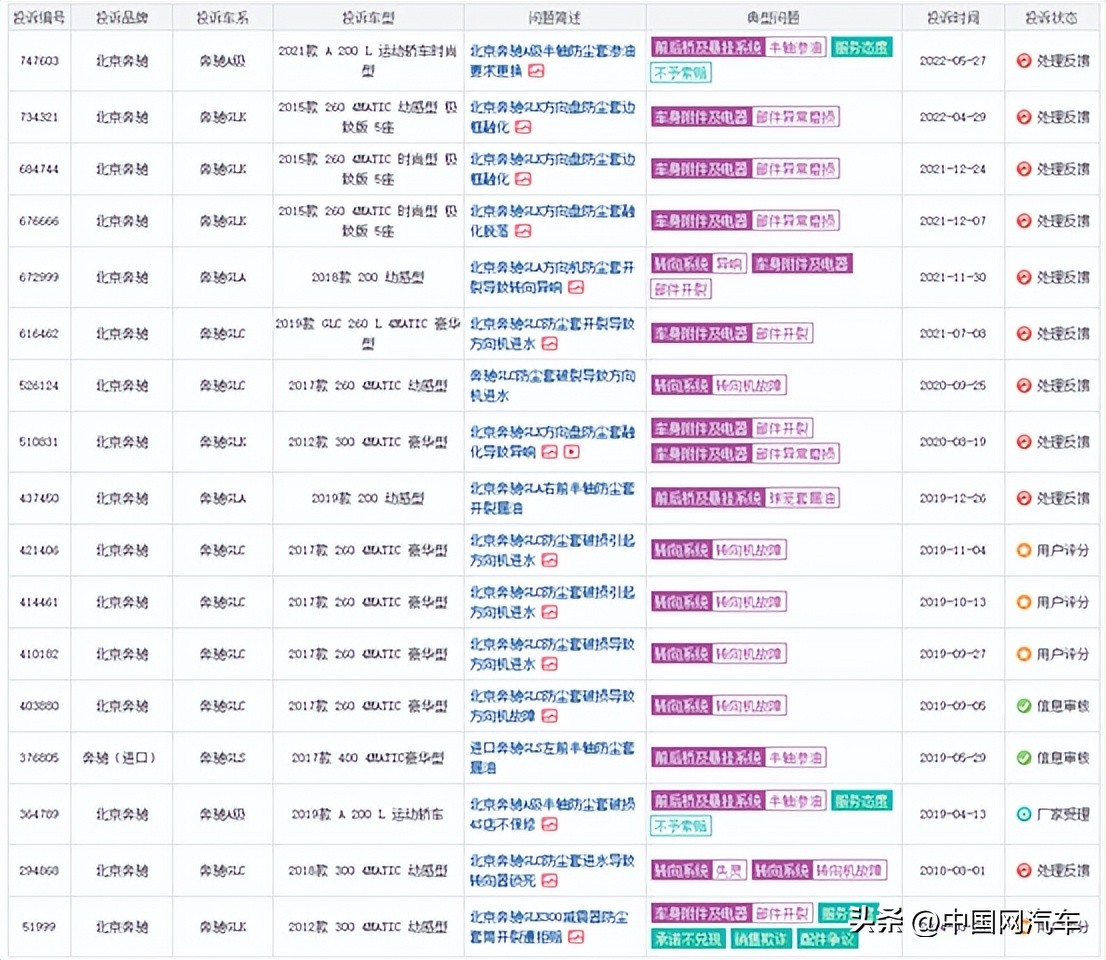The width and height of the screenshot is (1106, 960).
Task: Click the orange 用户评分 status icon for complaint 421406
Action: tap(1022, 549)
